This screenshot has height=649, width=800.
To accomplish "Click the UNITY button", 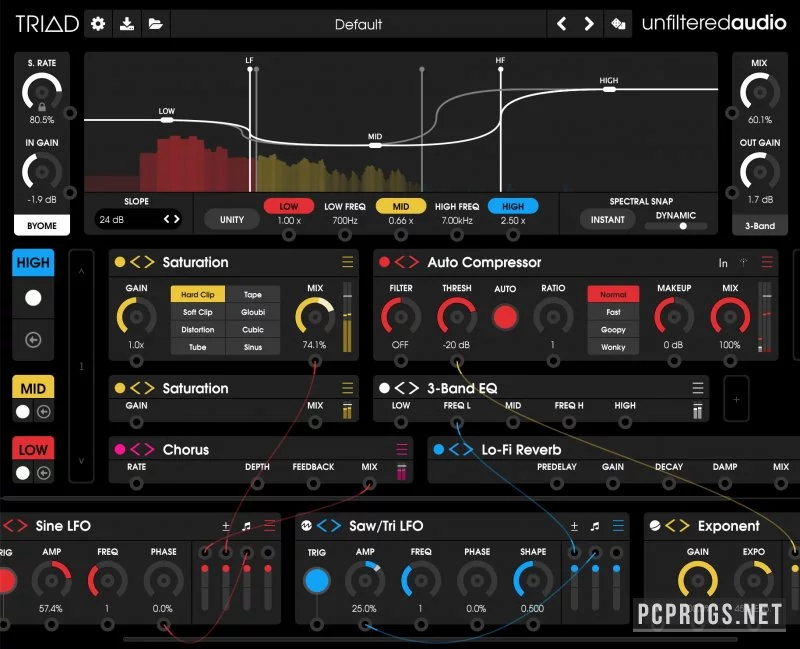I will click(232, 219).
